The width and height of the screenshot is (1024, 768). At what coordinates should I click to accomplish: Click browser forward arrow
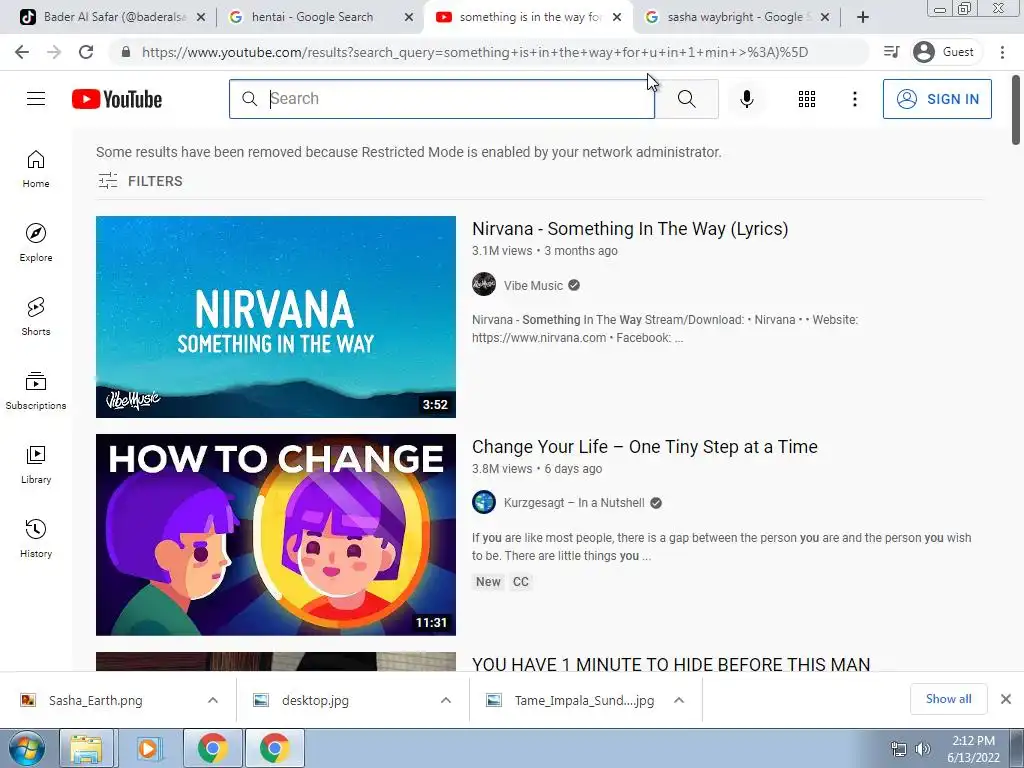point(54,52)
